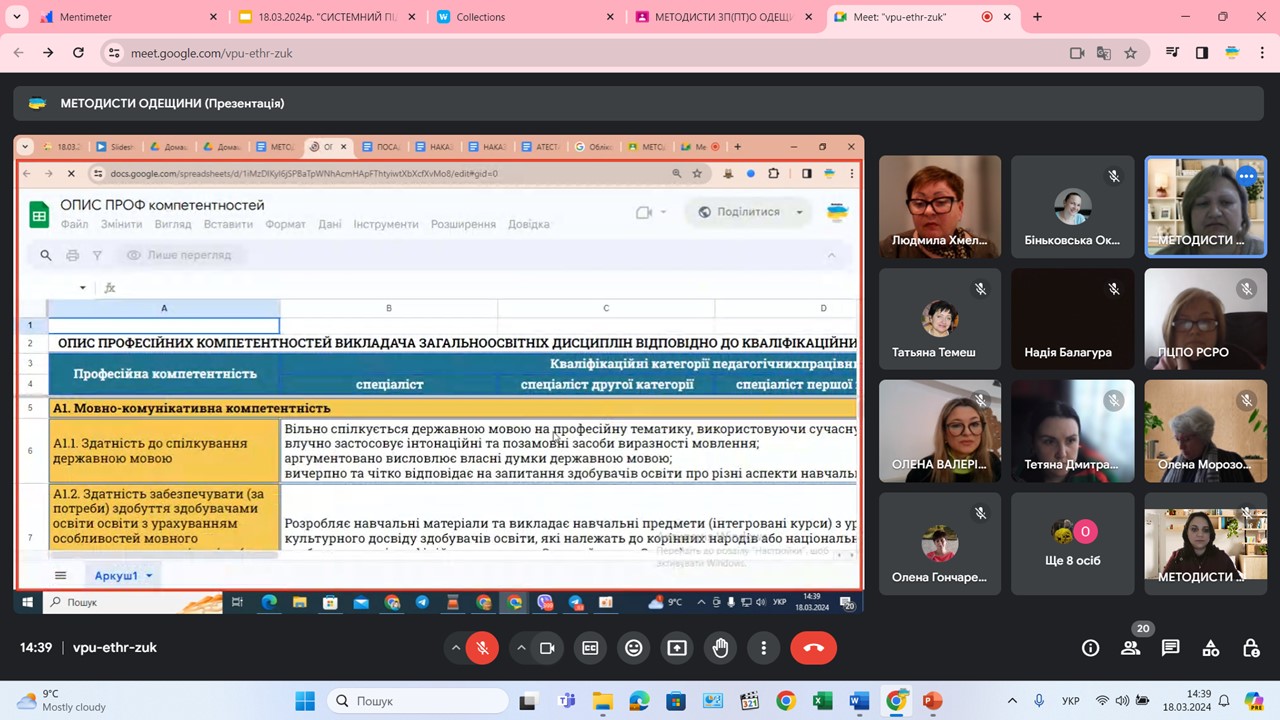Open the Meet three-dot more options
Image resolution: width=1280 pixels, height=720 pixels.
(x=763, y=648)
